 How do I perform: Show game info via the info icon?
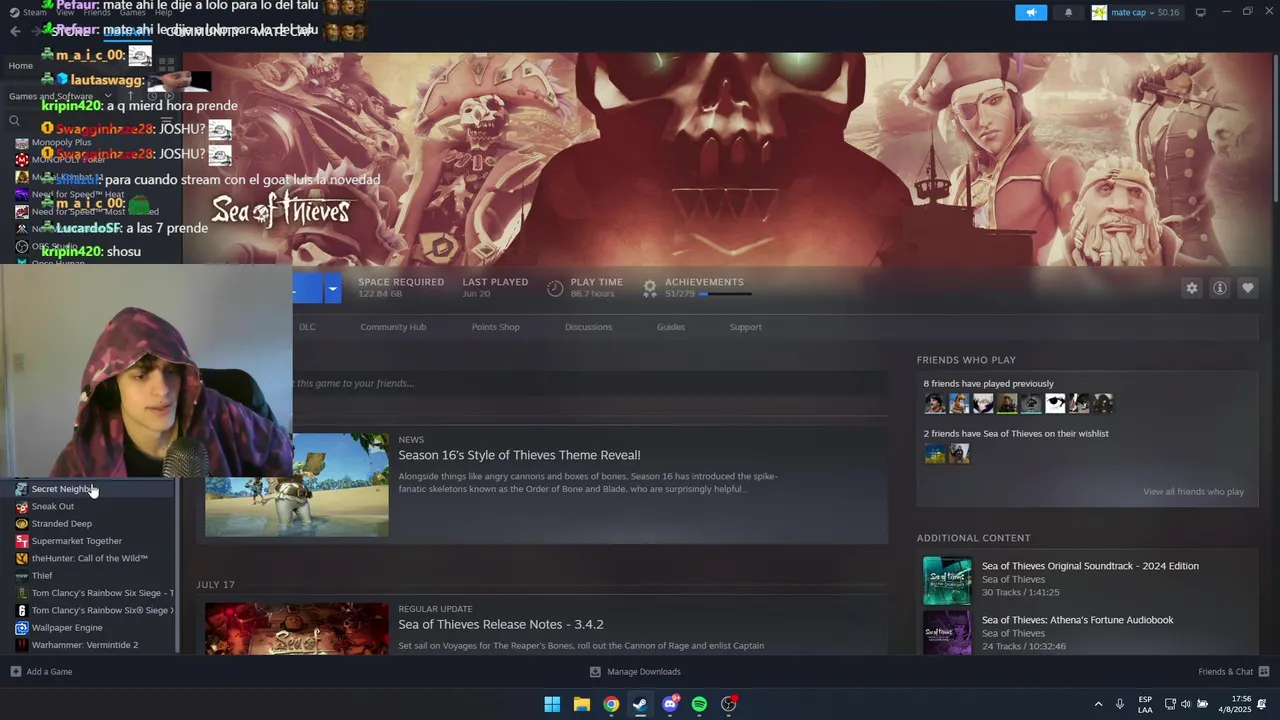pyautogui.click(x=1219, y=288)
